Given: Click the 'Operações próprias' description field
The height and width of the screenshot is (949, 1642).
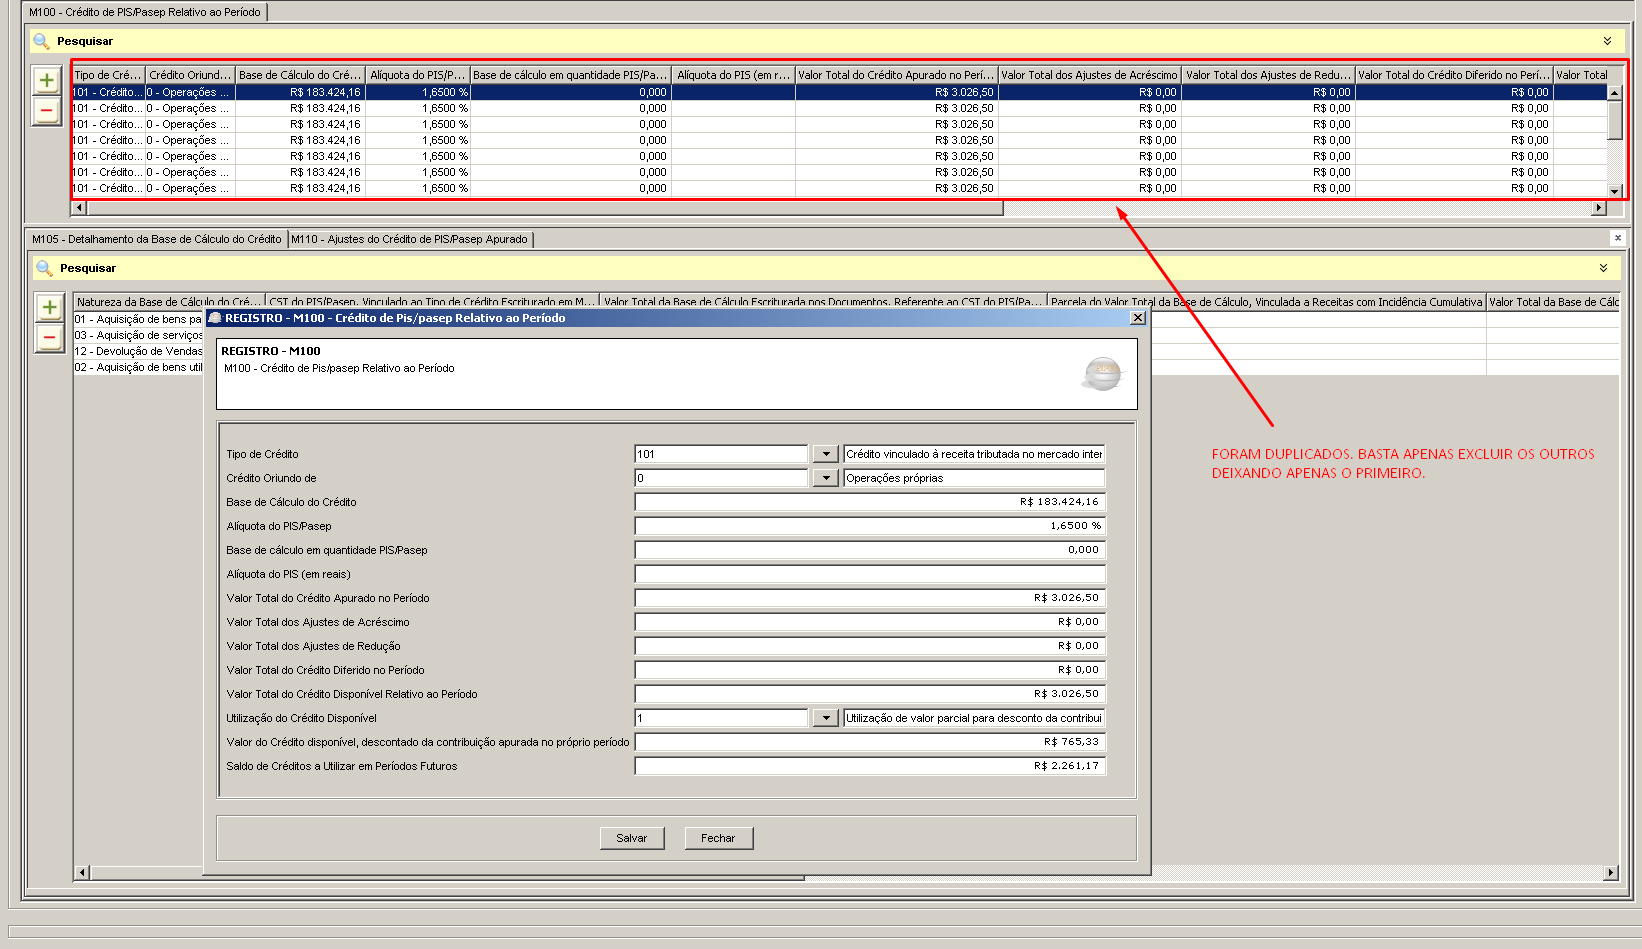Looking at the screenshot, I should tap(974, 478).
